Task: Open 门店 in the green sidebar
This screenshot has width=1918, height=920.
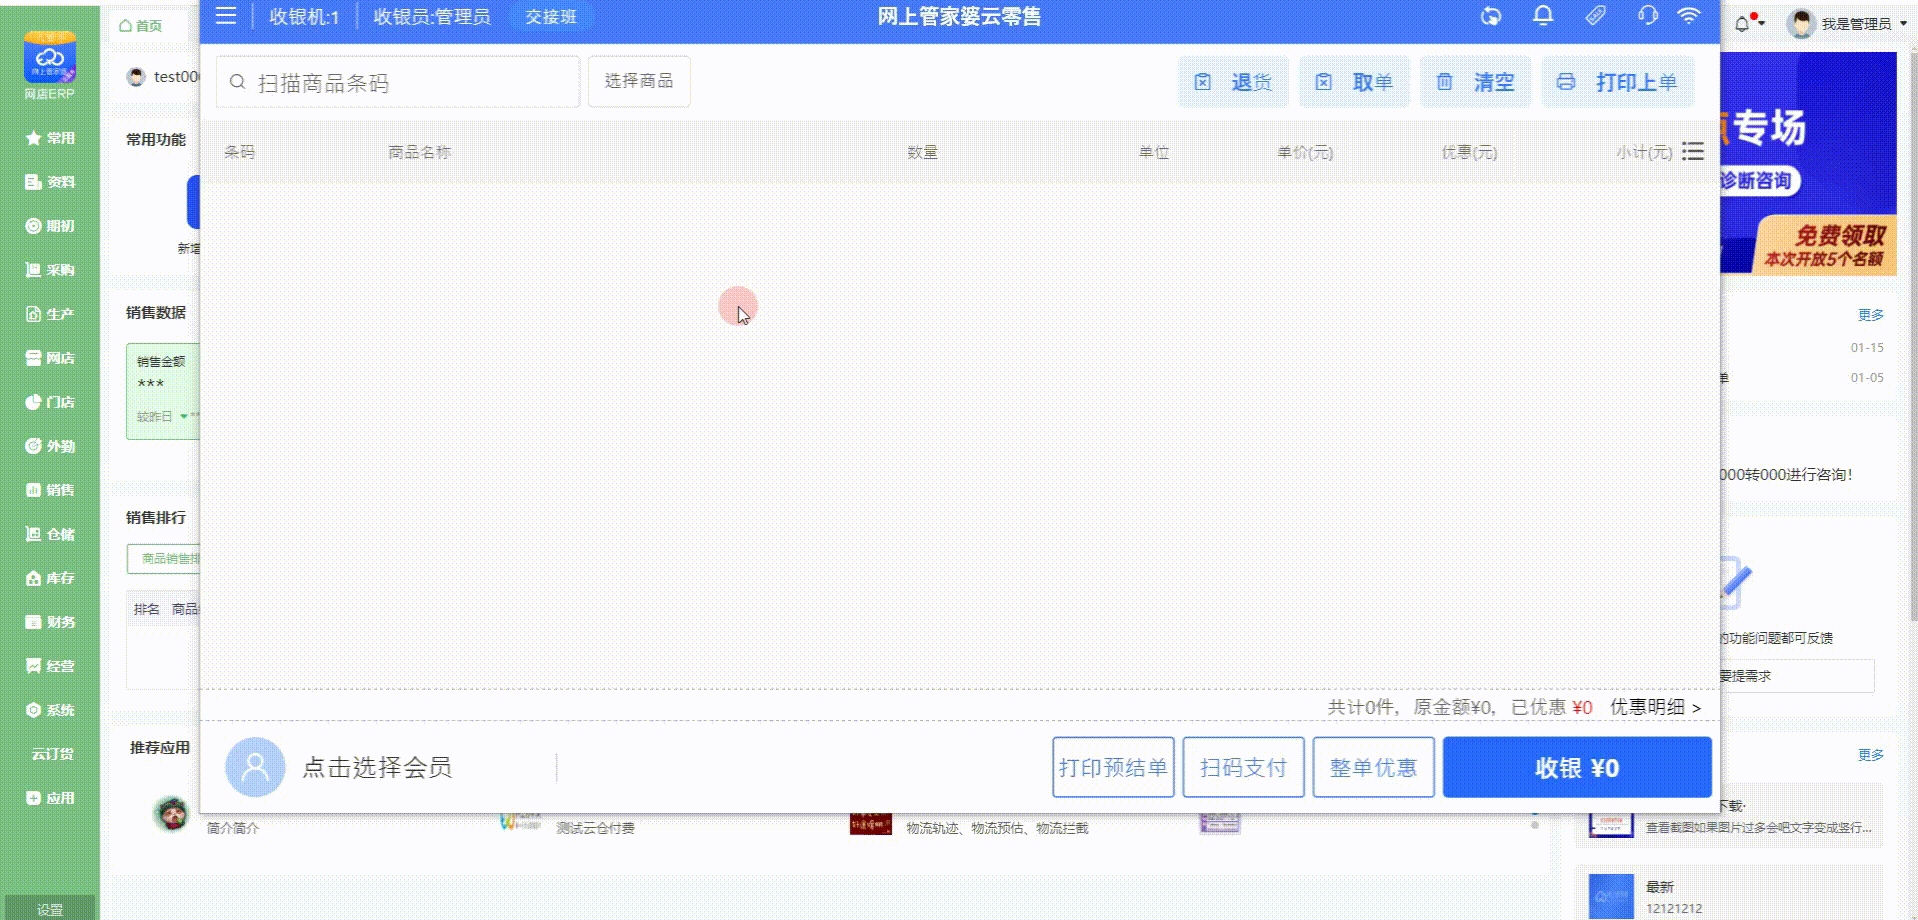Action: 50,402
